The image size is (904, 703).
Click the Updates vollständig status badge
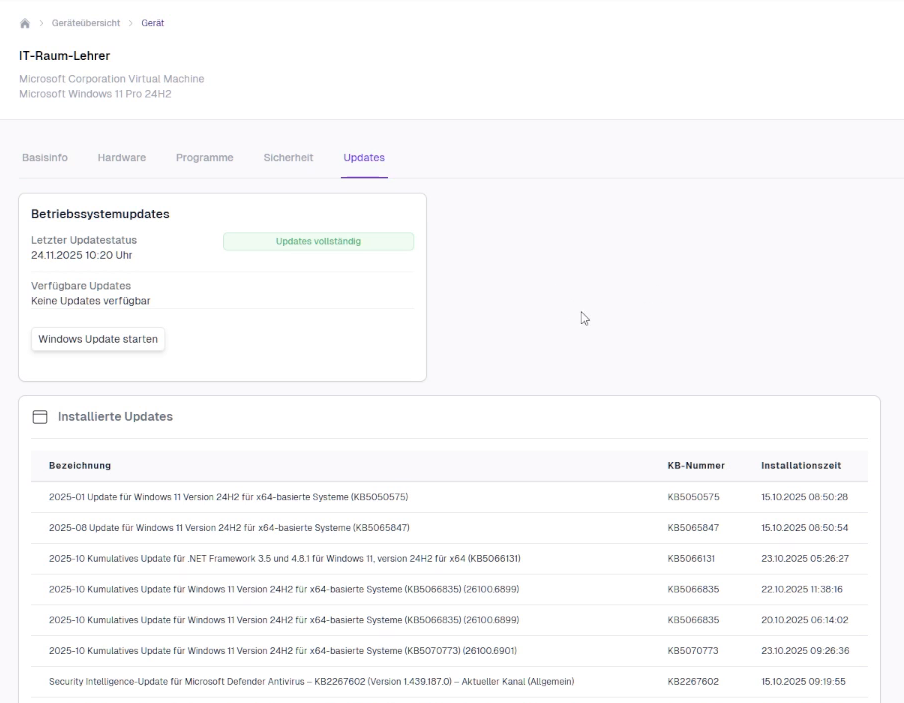point(318,241)
